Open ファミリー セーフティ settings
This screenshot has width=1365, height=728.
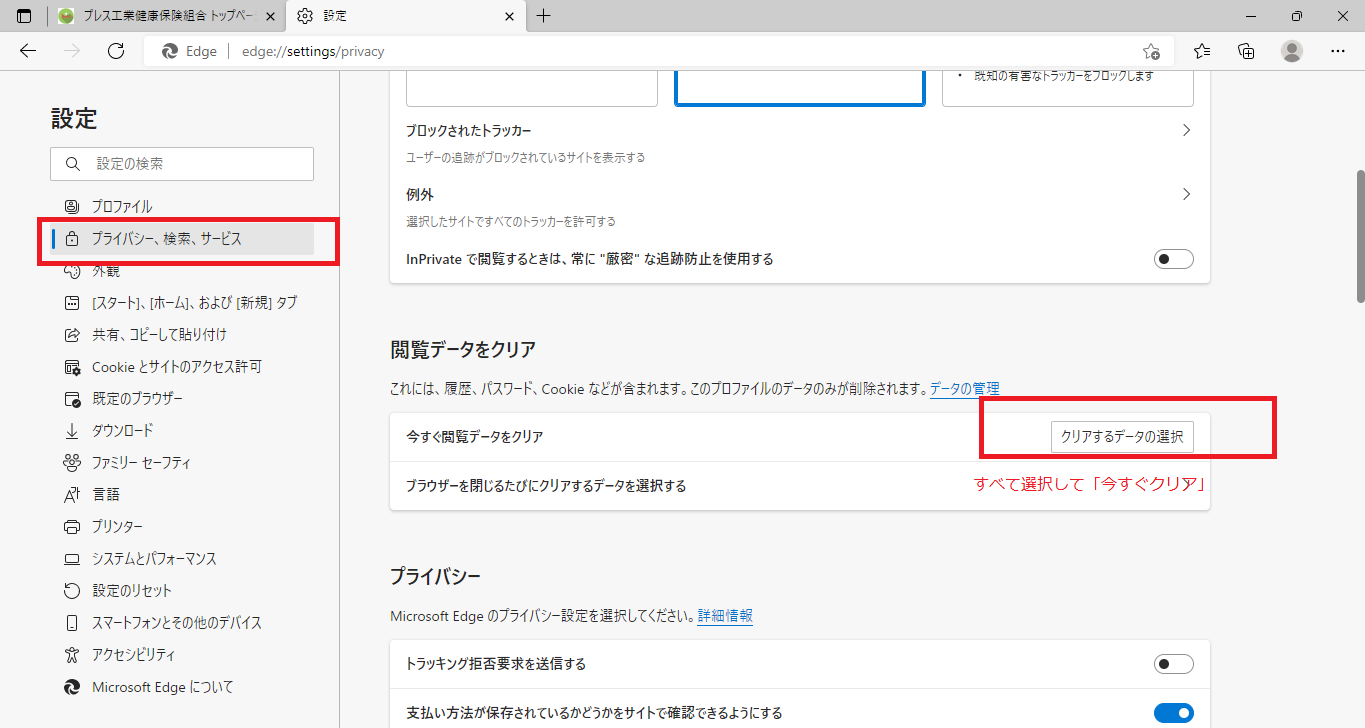pyautogui.click(x=182, y=463)
